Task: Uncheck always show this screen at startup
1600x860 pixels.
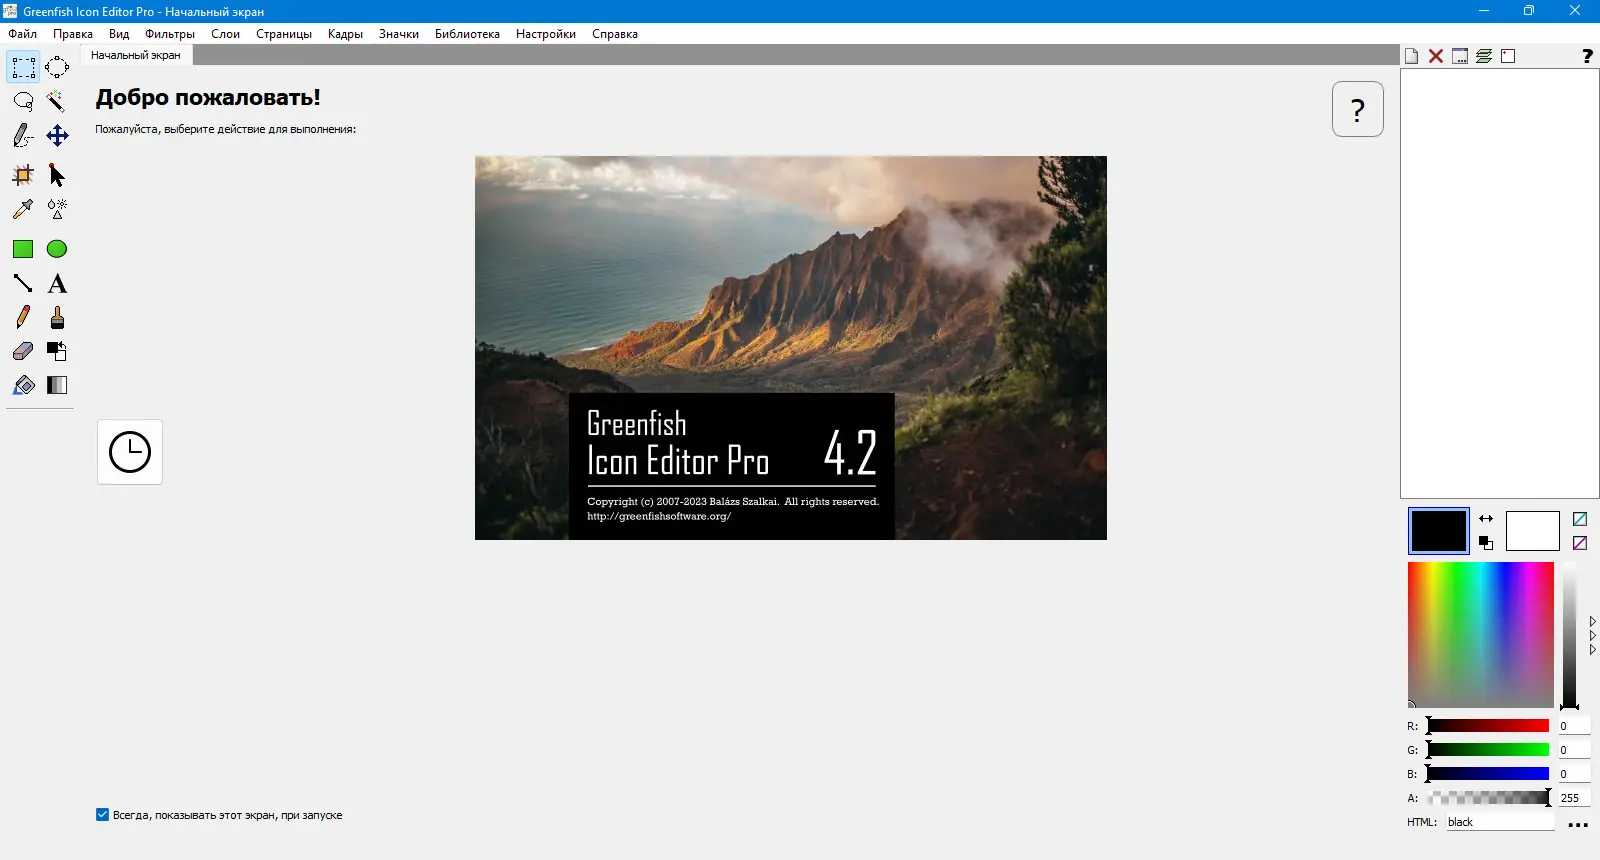Action: pos(102,815)
